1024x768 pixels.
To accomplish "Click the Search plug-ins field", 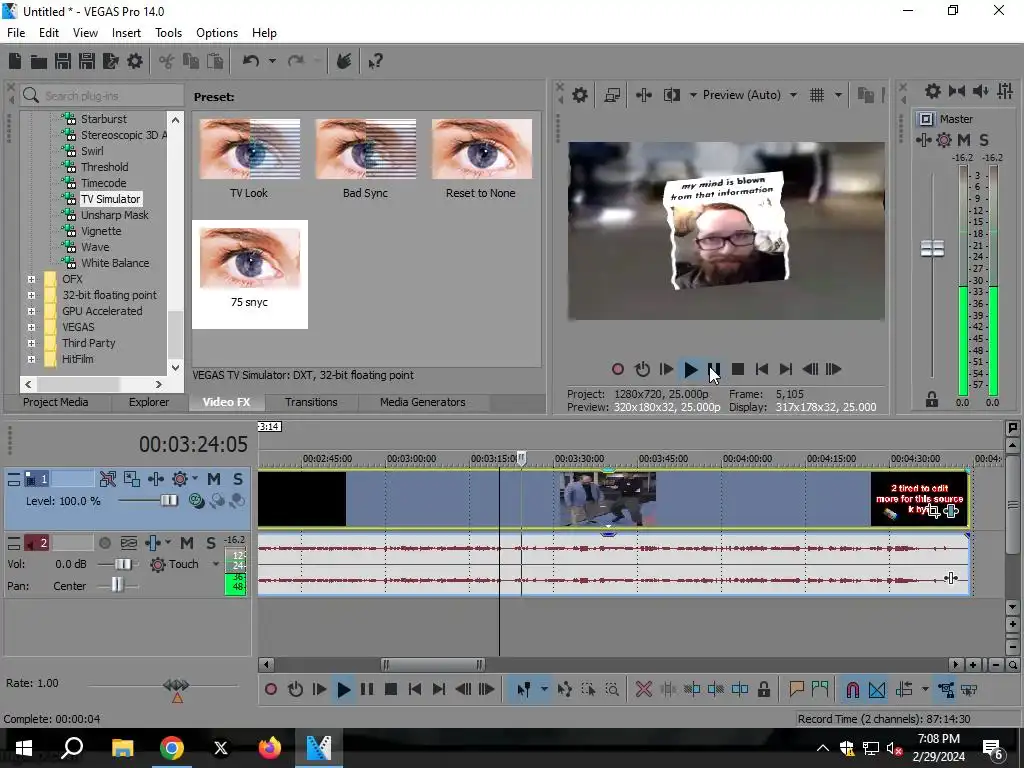I will (101, 95).
